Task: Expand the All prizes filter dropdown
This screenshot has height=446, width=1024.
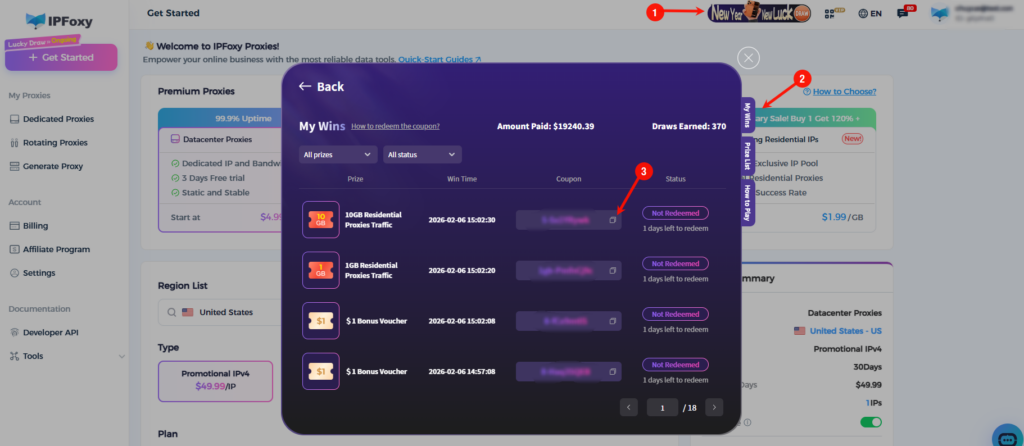Action: 338,154
